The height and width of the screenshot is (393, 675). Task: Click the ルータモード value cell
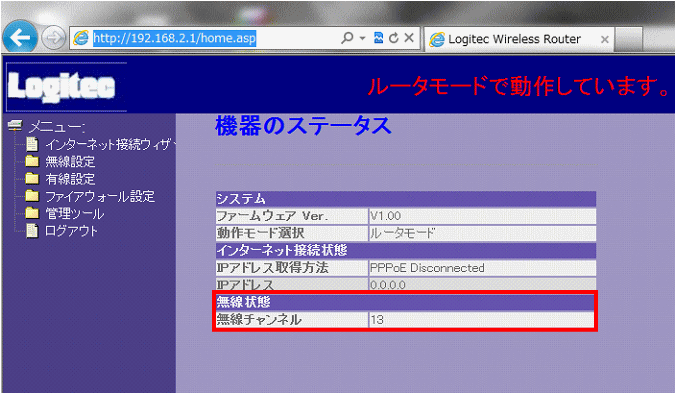pyautogui.click(x=482, y=233)
